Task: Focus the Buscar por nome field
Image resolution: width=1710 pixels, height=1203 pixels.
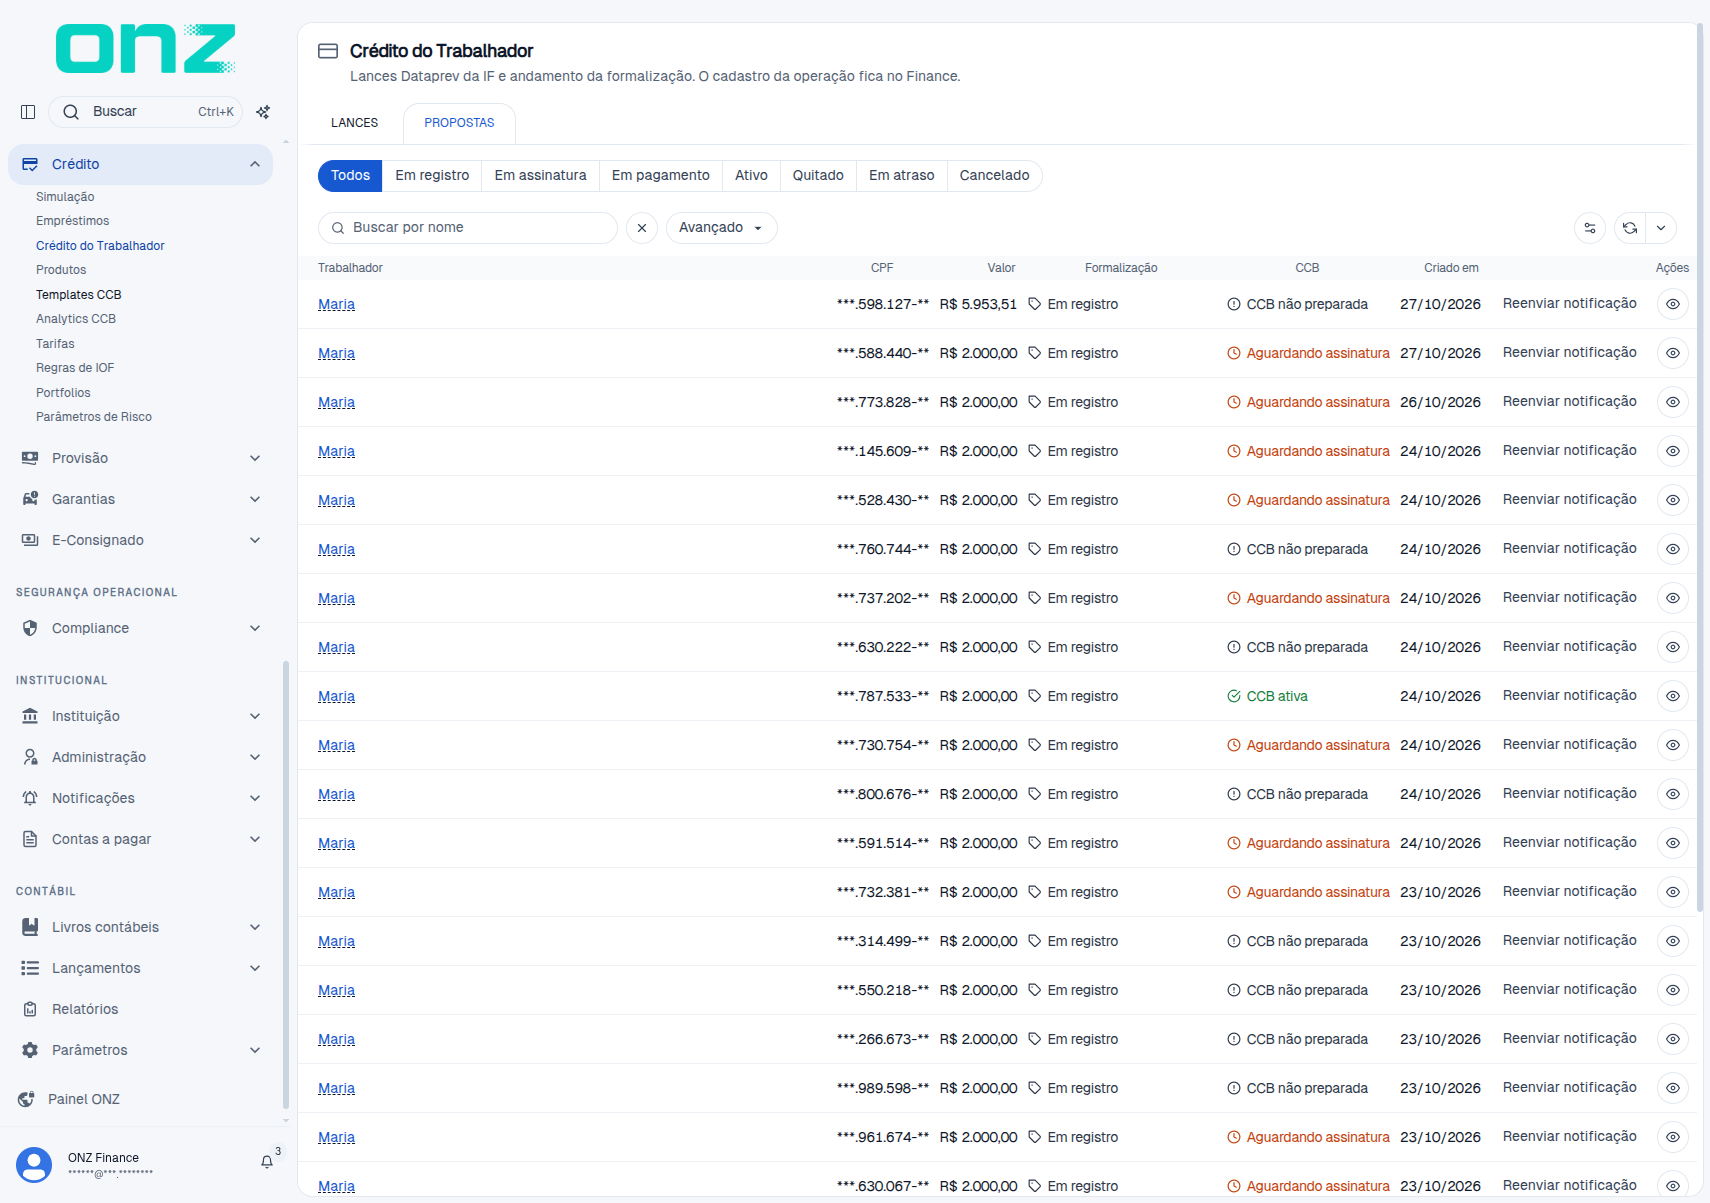Action: pos(468,228)
